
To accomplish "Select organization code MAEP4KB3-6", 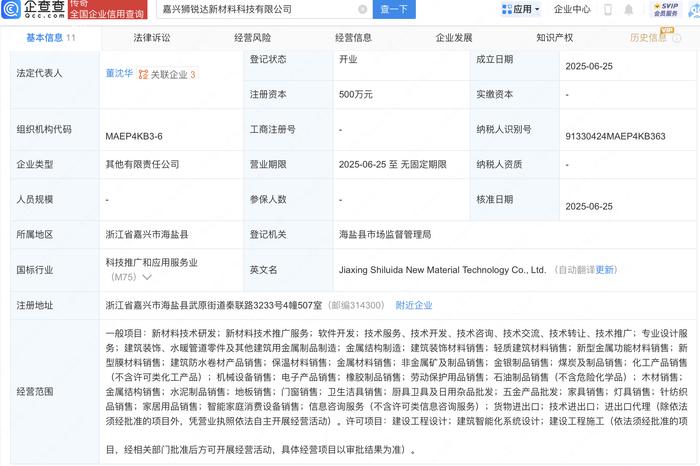I will [134, 137].
